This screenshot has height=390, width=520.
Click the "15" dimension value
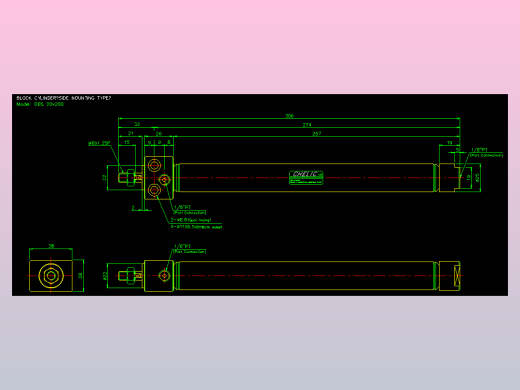127,142
